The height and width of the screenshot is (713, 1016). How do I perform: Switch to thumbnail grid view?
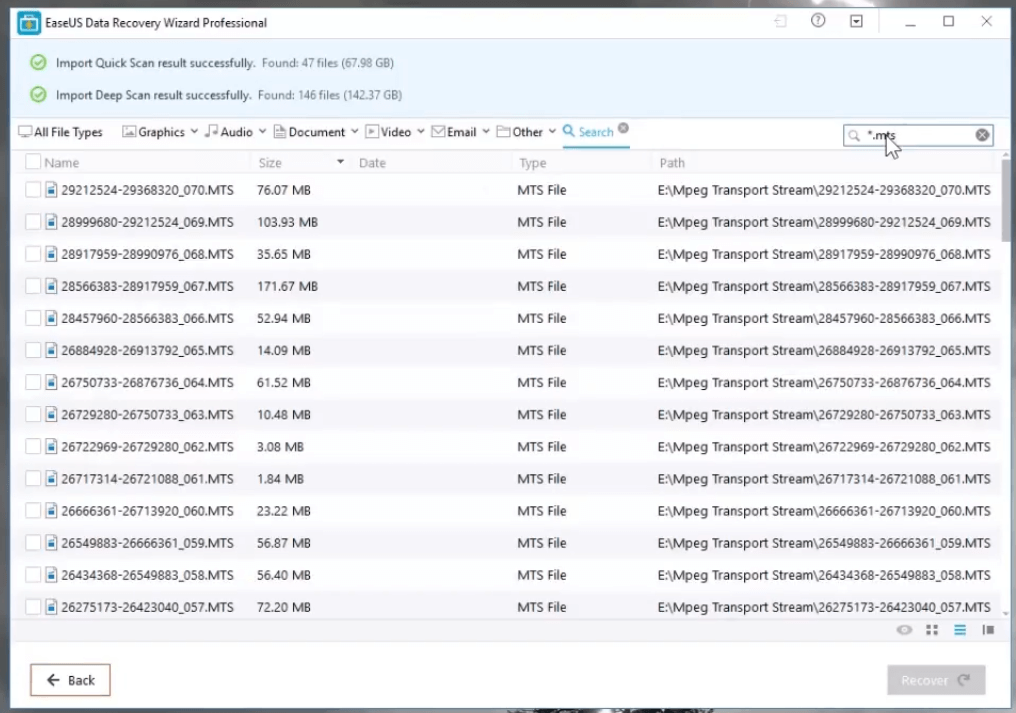click(x=932, y=630)
